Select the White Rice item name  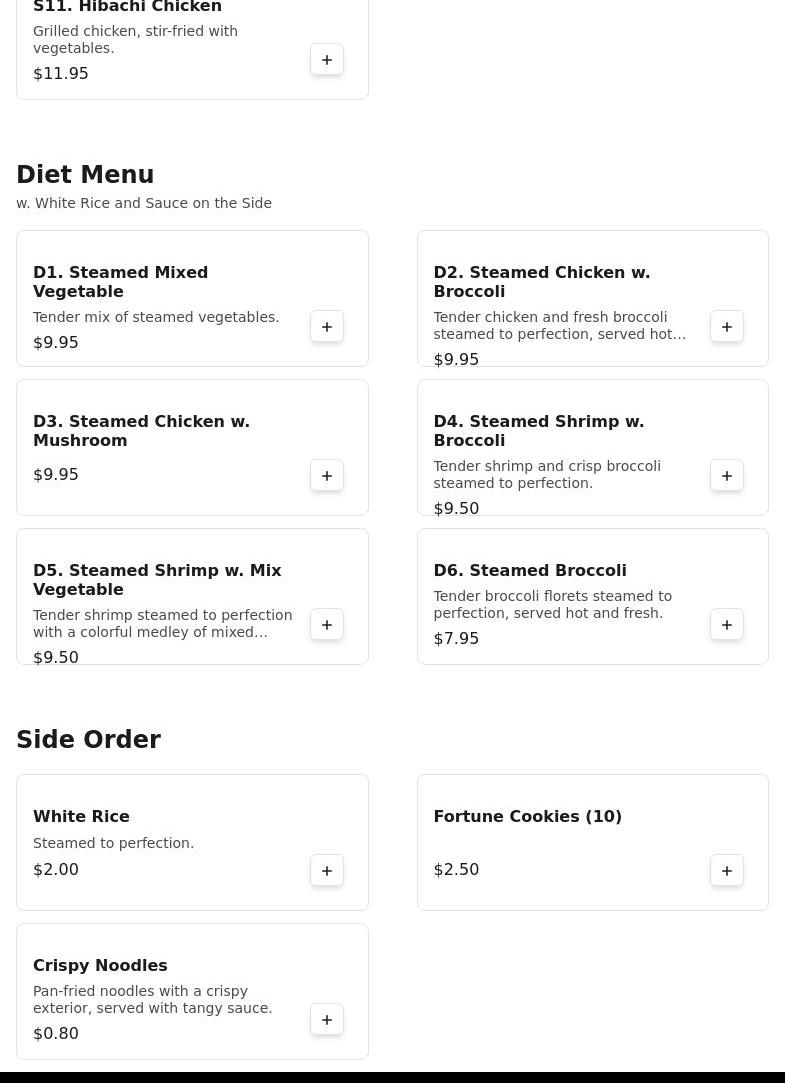[81, 817]
